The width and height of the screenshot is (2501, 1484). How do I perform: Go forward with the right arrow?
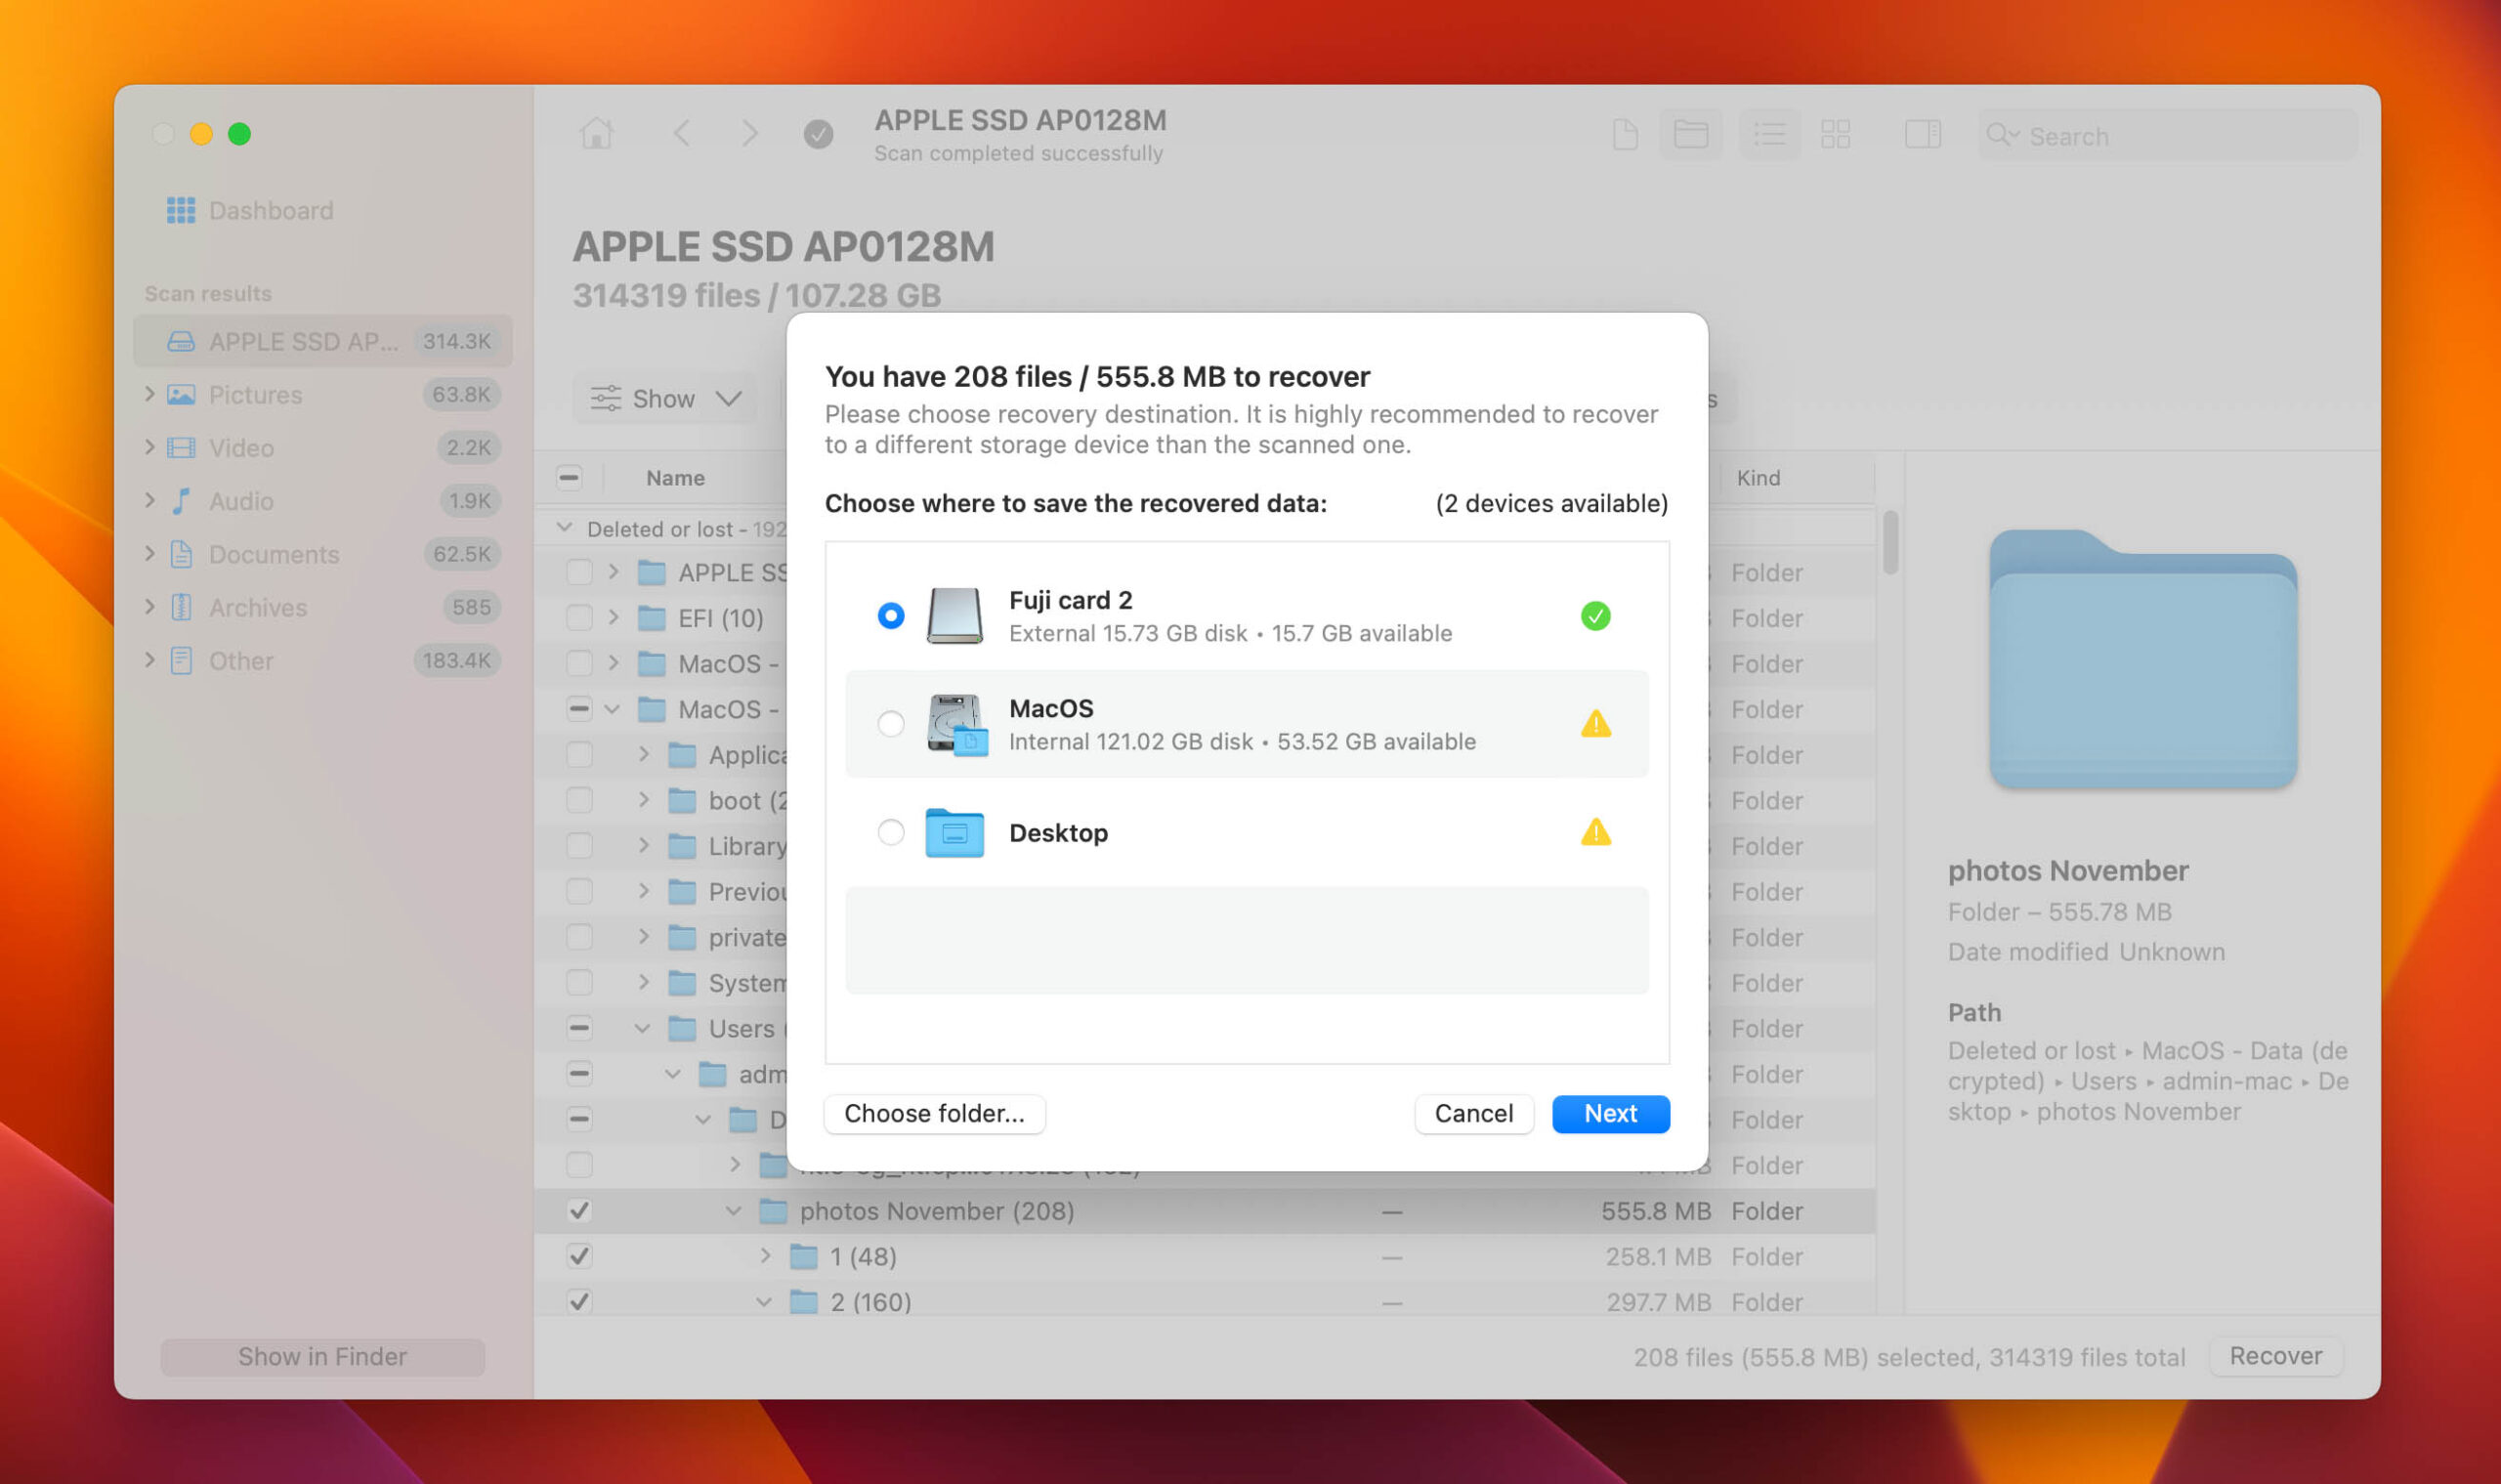coord(749,134)
